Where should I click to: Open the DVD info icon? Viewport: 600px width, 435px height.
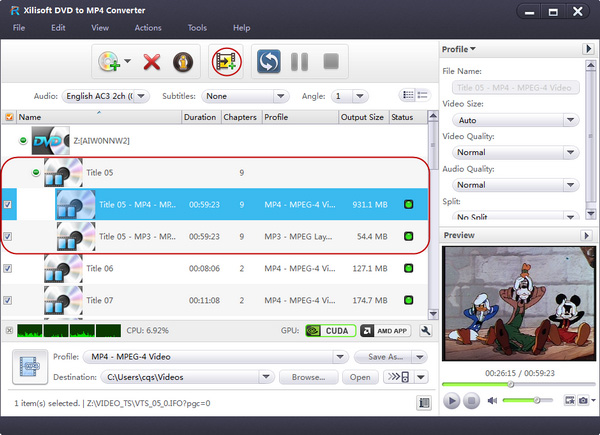click(183, 62)
